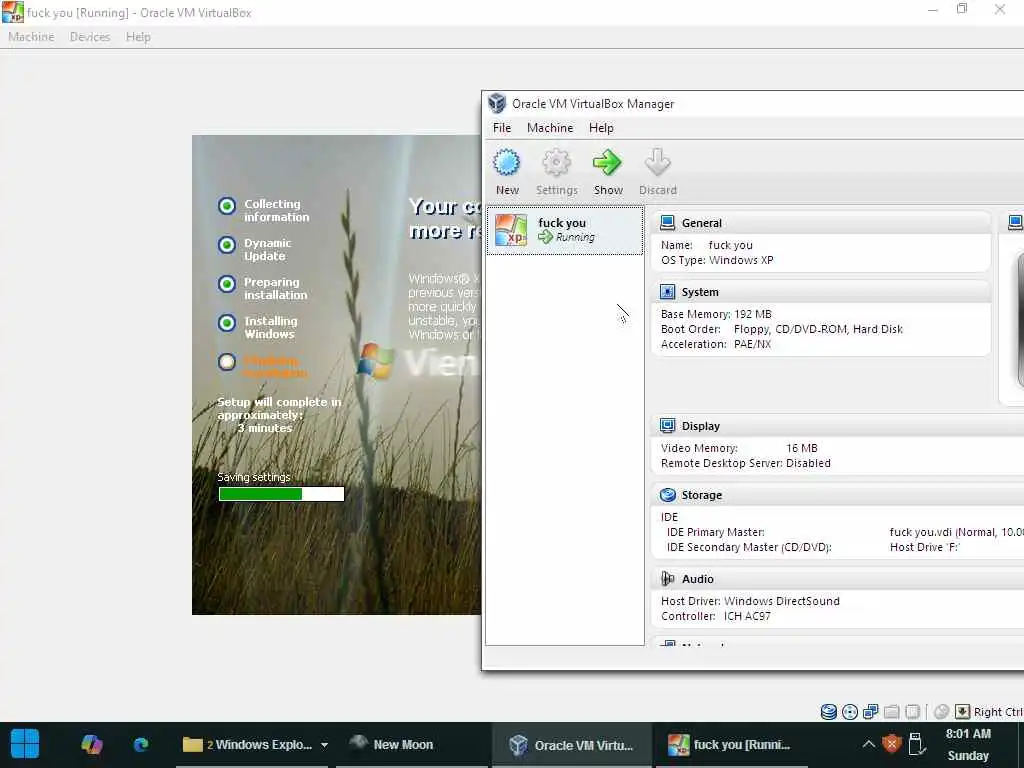The height and width of the screenshot is (768, 1024).
Task: Click the Saving settings progress bar
Action: 281,494
